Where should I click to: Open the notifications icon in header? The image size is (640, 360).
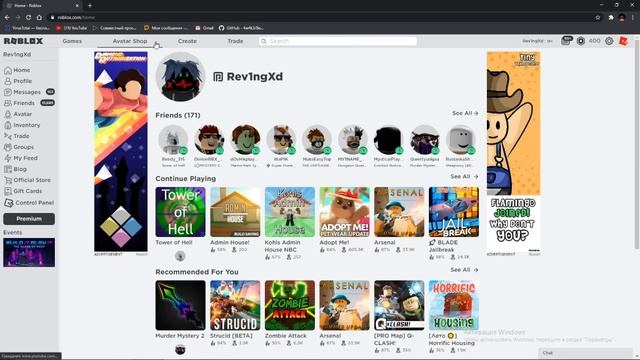pos(566,41)
